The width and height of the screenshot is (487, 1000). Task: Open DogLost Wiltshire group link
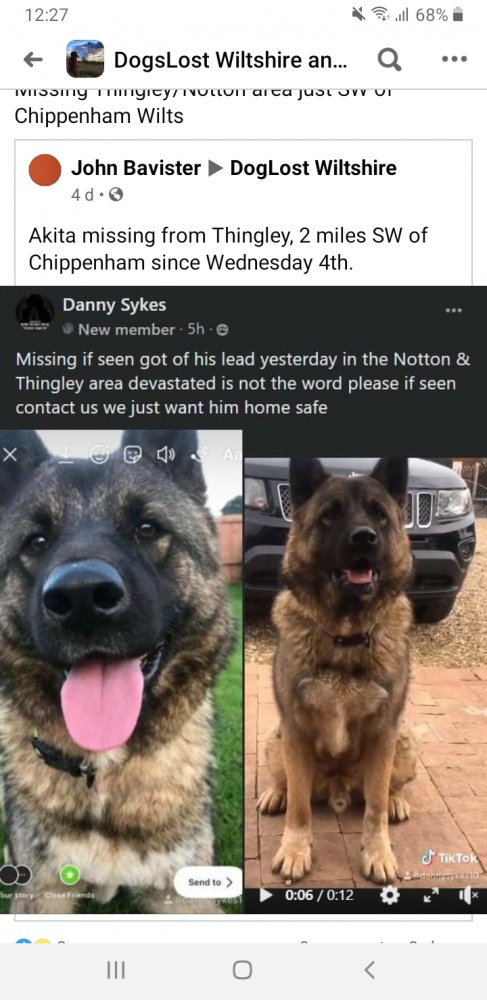pyautogui.click(x=313, y=168)
